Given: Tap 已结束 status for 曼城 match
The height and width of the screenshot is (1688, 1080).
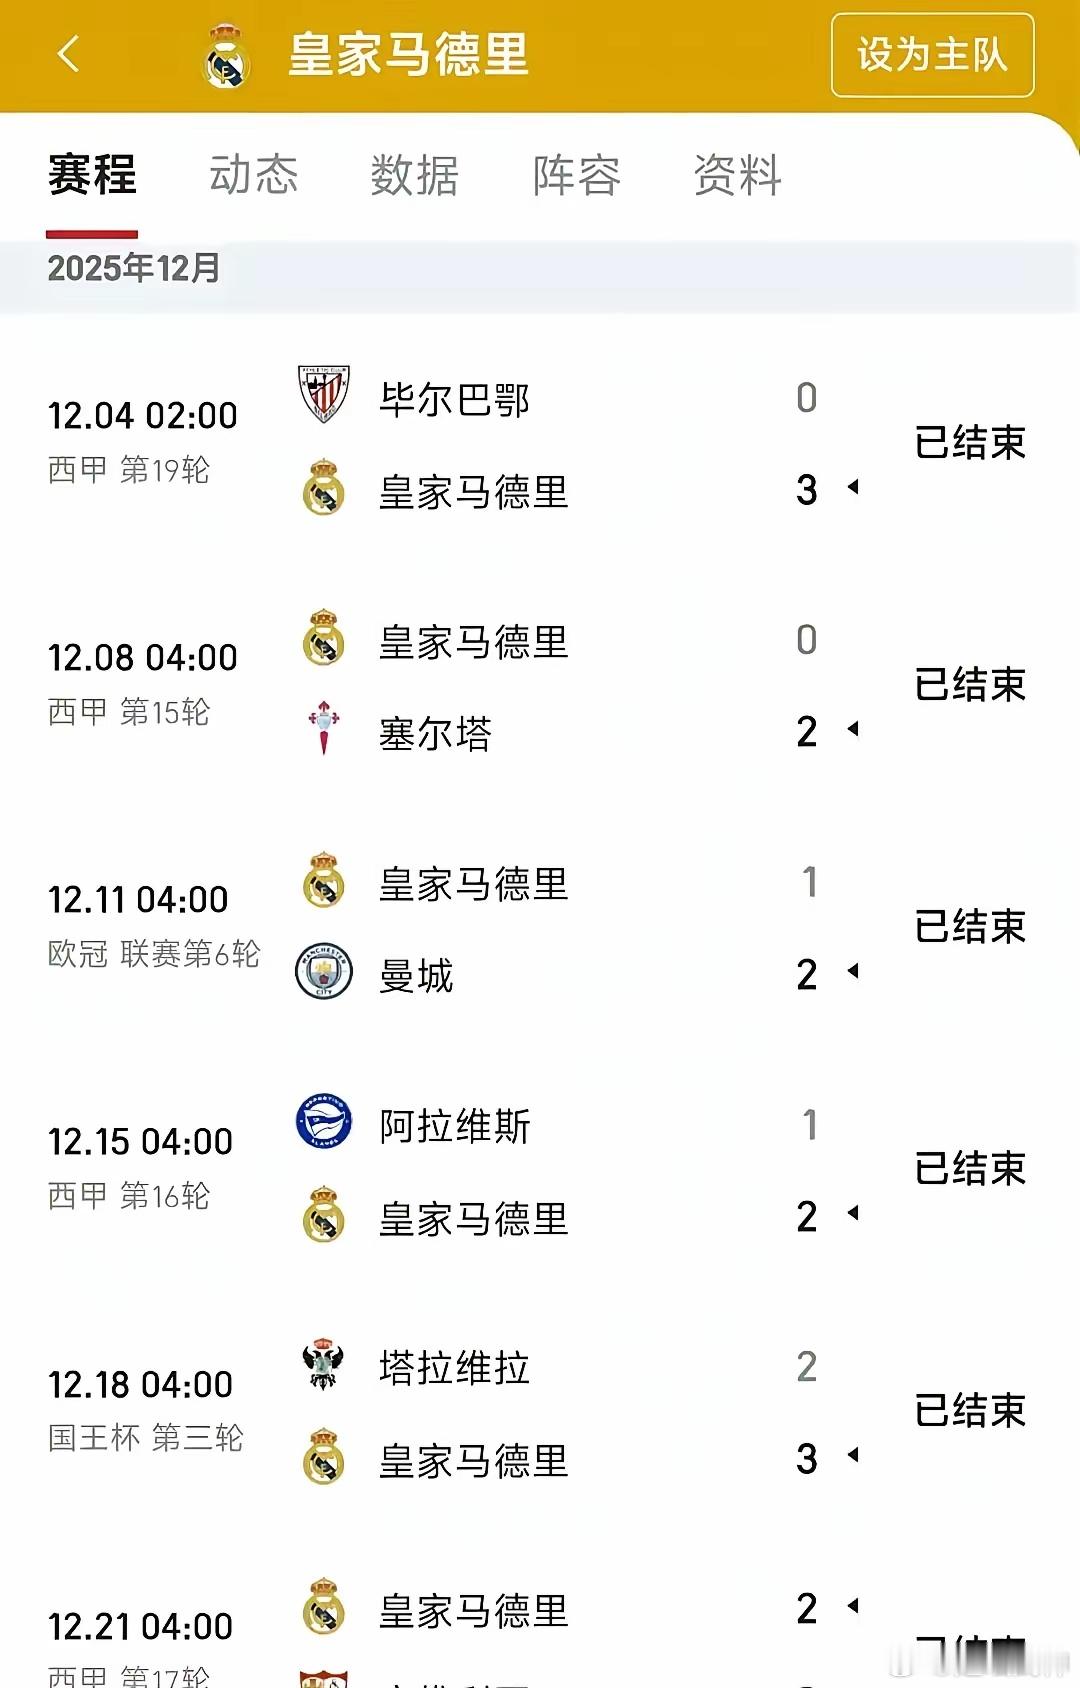Looking at the screenshot, I should (970, 926).
